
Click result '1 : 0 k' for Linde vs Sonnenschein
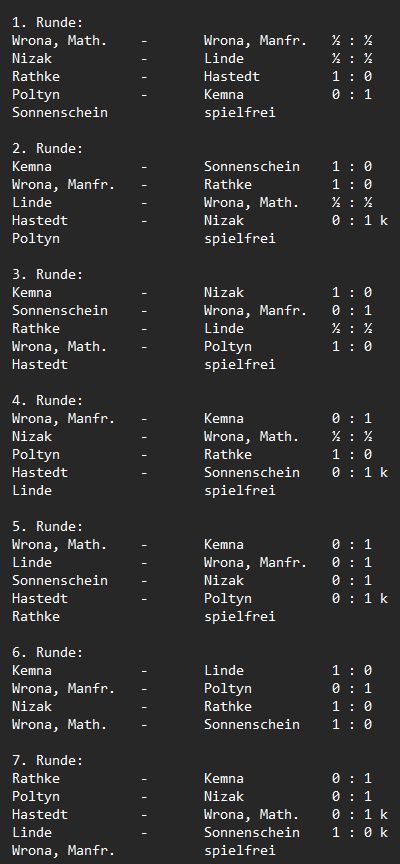click(x=360, y=833)
